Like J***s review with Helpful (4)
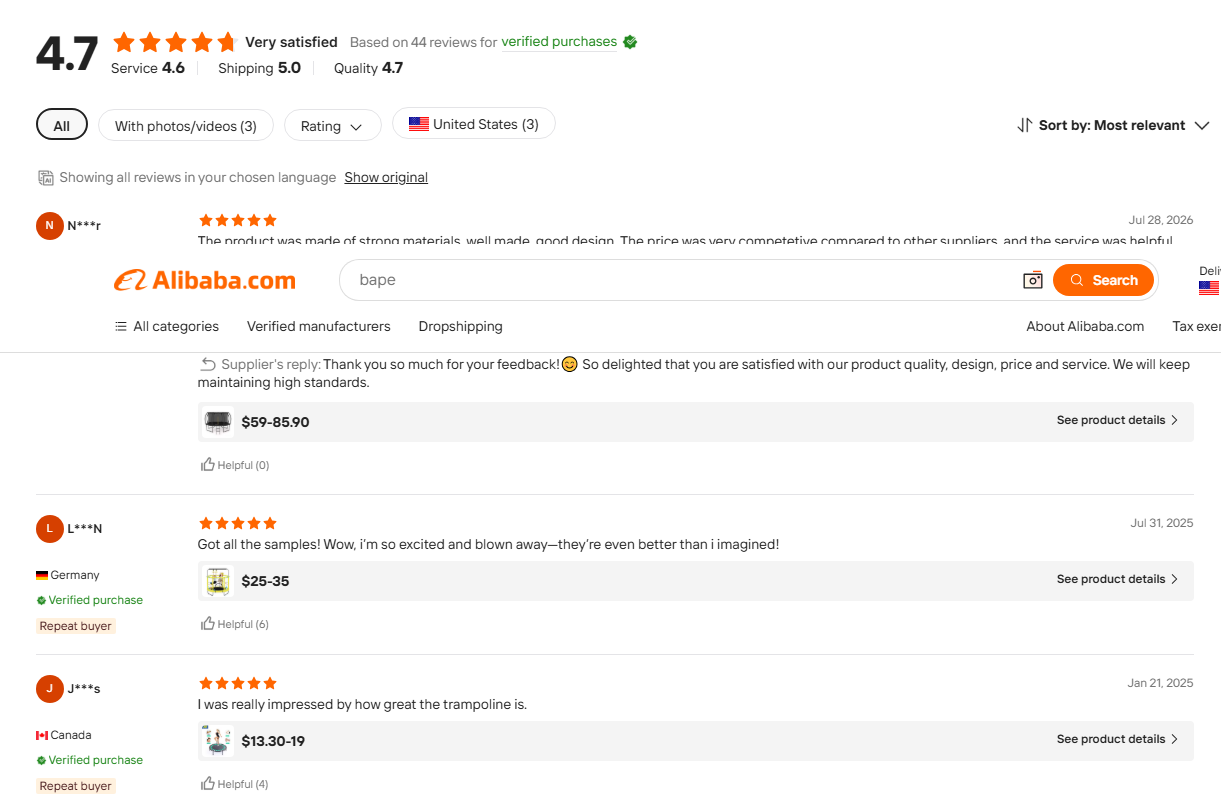The width and height of the screenshot is (1221, 798). pyautogui.click(x=235, y=784)
